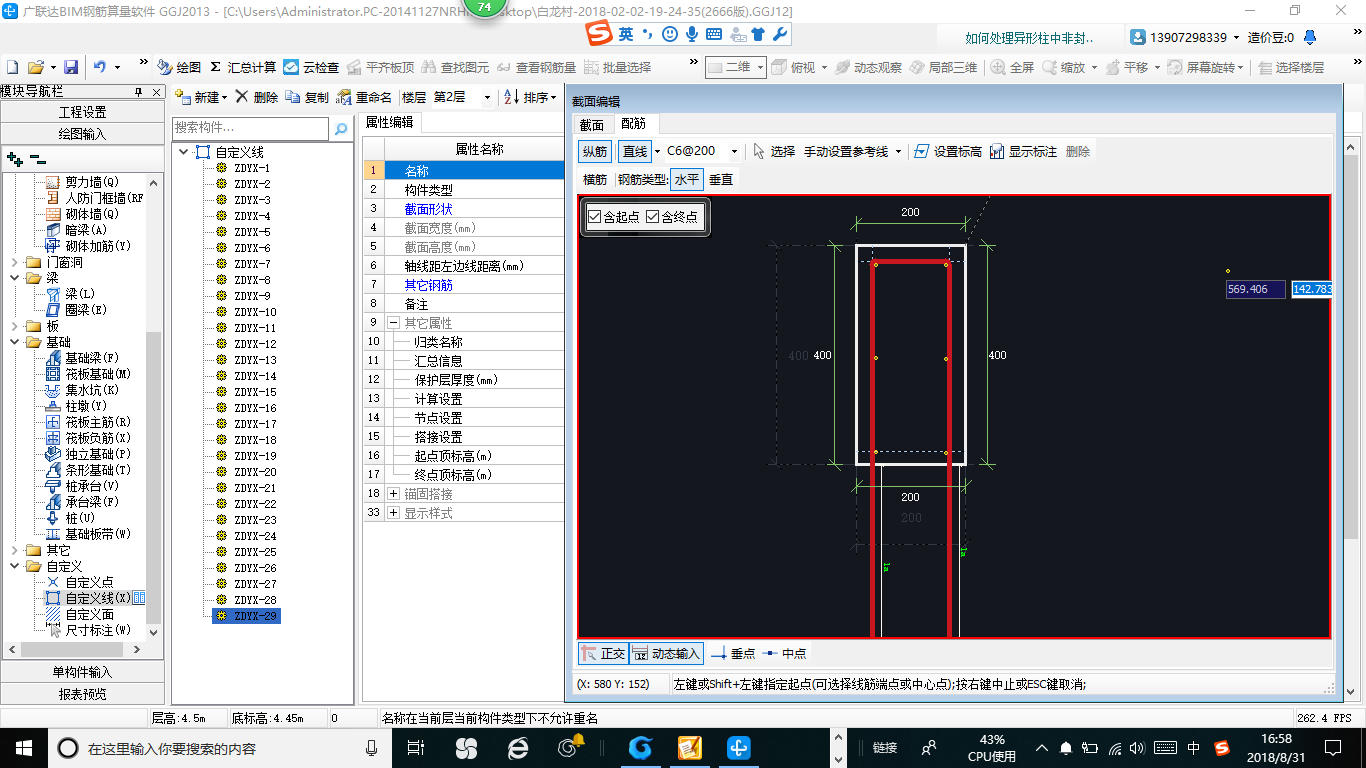
Task: Click the Open folder icon
Action: (36, 67)
